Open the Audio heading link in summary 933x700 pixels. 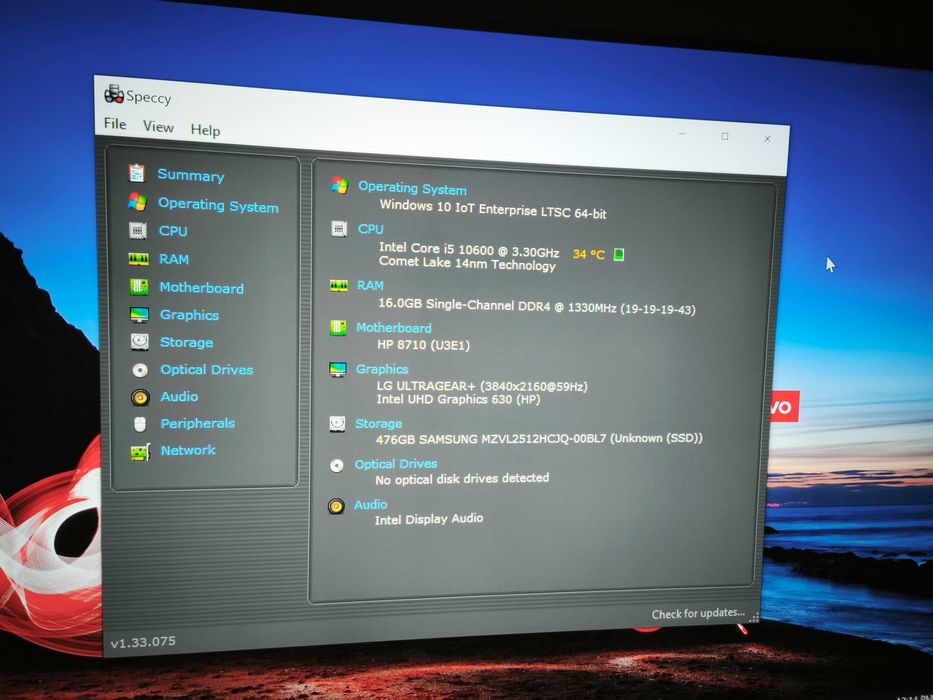point(371,504)
